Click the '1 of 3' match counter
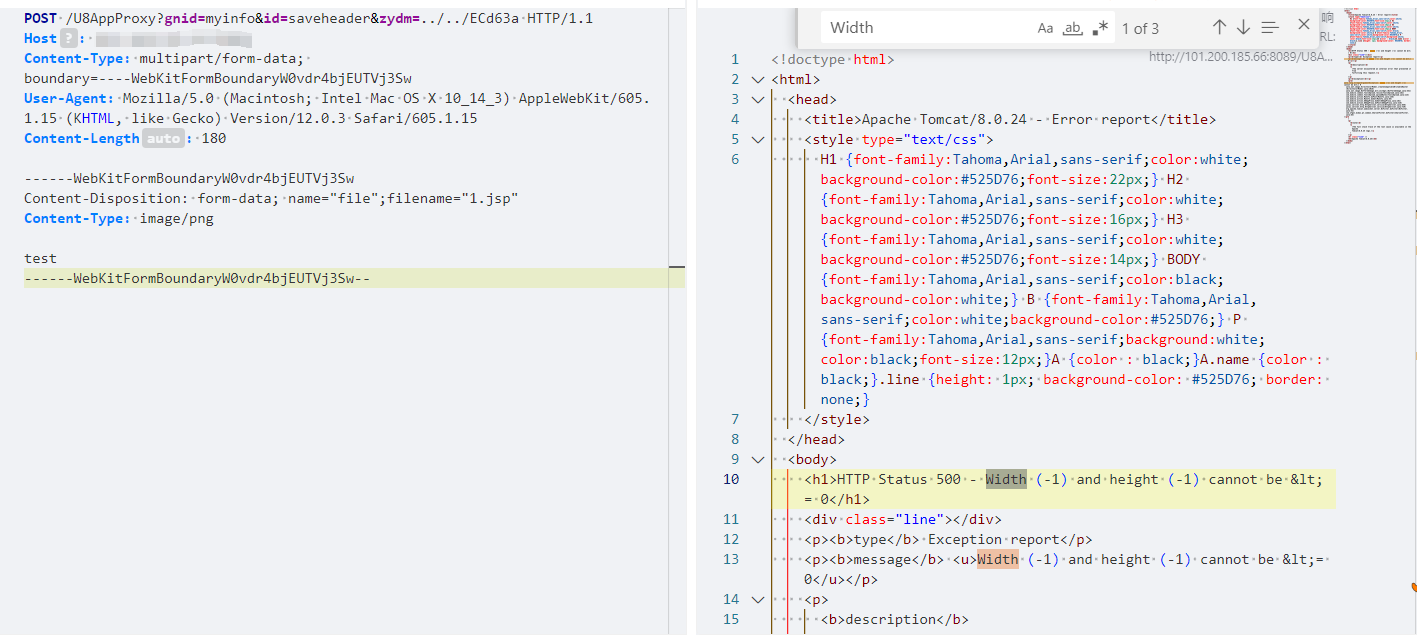This screenshot has width=1417, height=636. coord(1140,28)
